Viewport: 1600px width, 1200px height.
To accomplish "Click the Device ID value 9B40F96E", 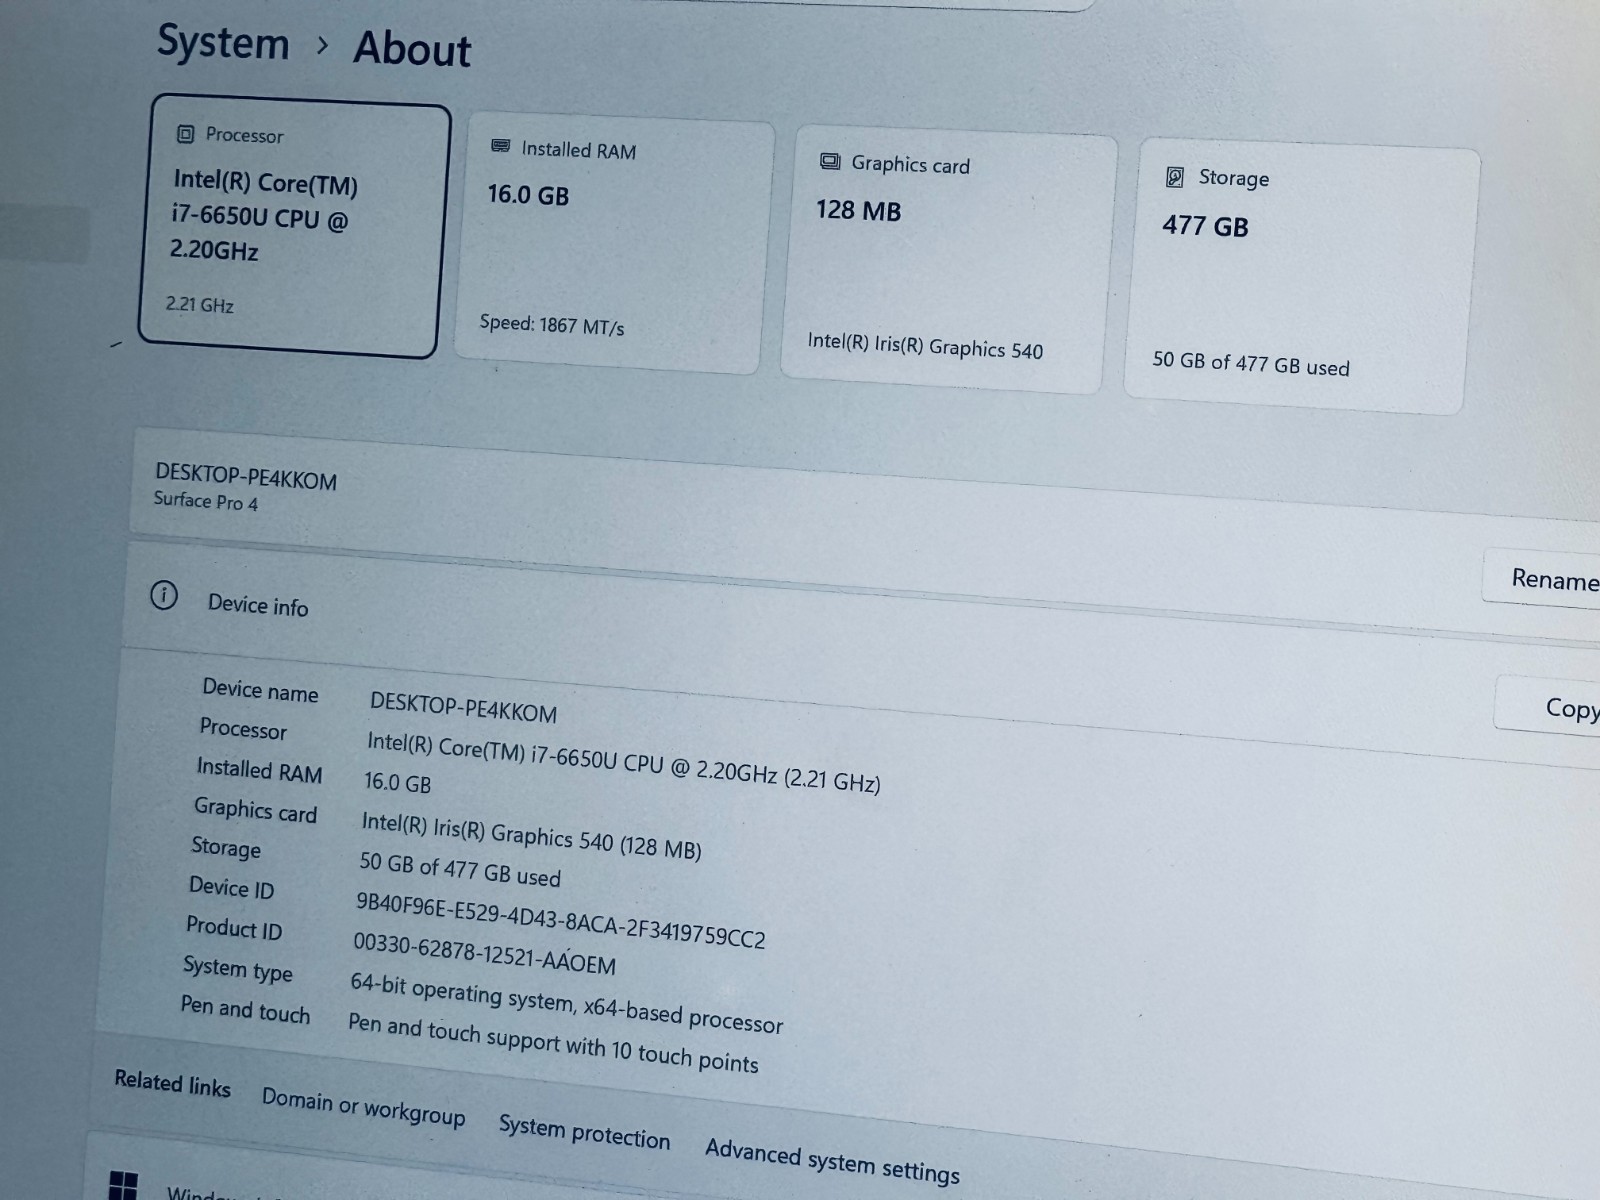I will (x=560, y=919).
